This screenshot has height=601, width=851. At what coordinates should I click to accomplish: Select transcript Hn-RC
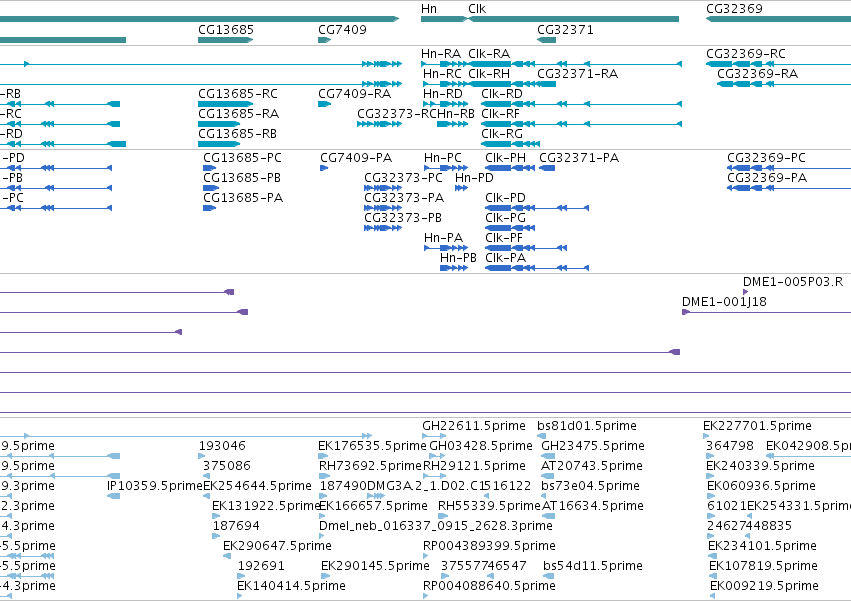click(442, 74)
